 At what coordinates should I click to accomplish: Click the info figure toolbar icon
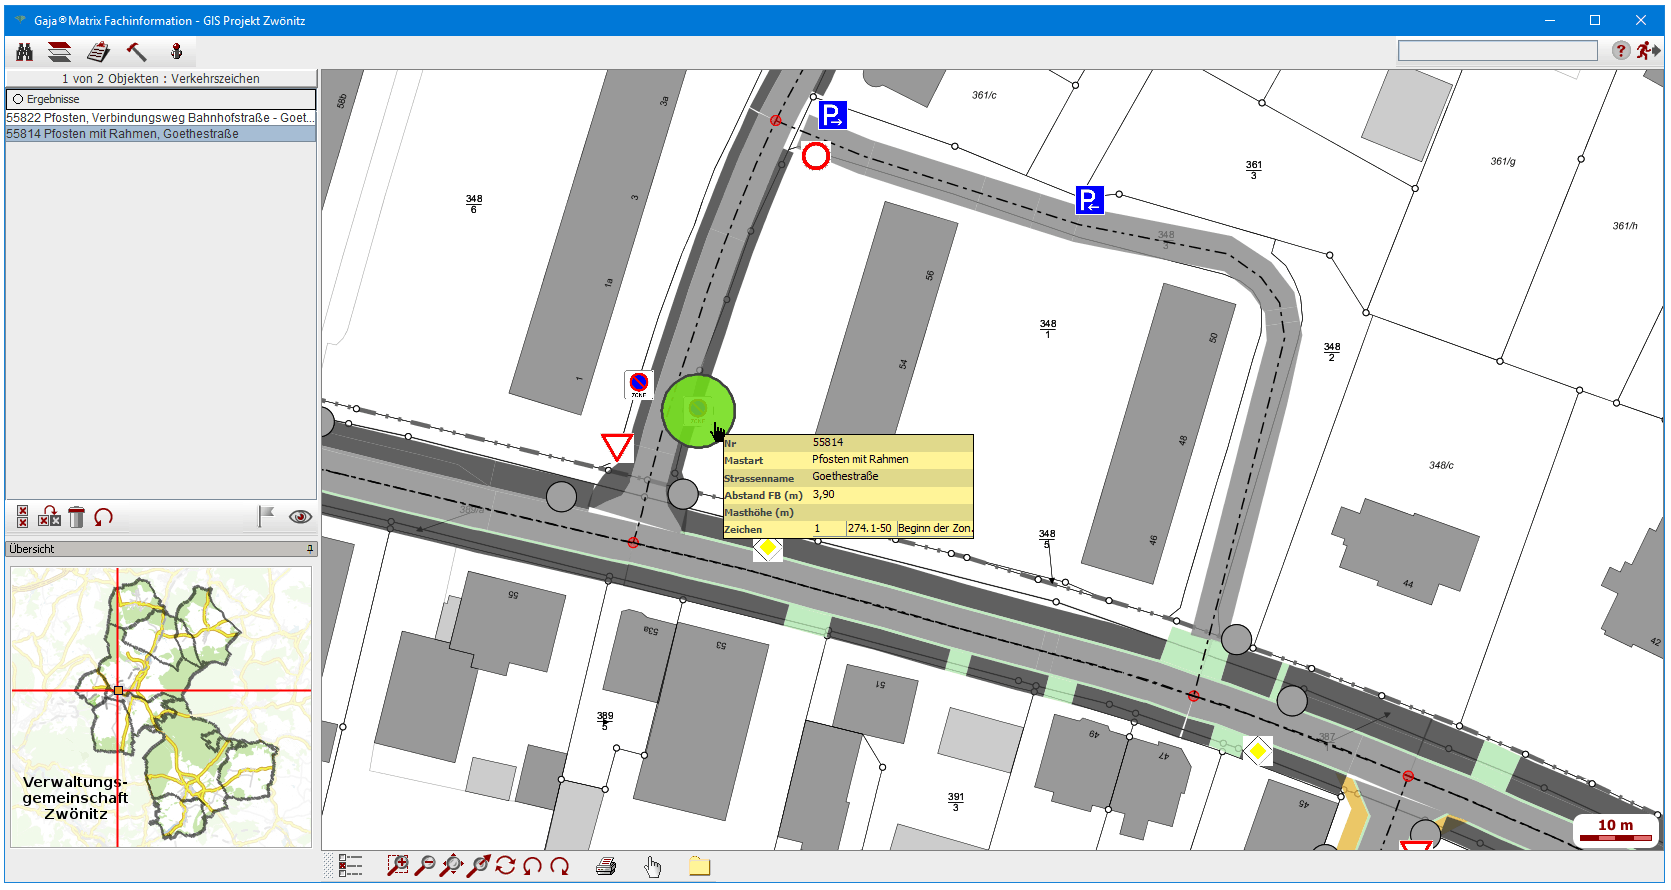pyautogui.click(x=176, y=52)
